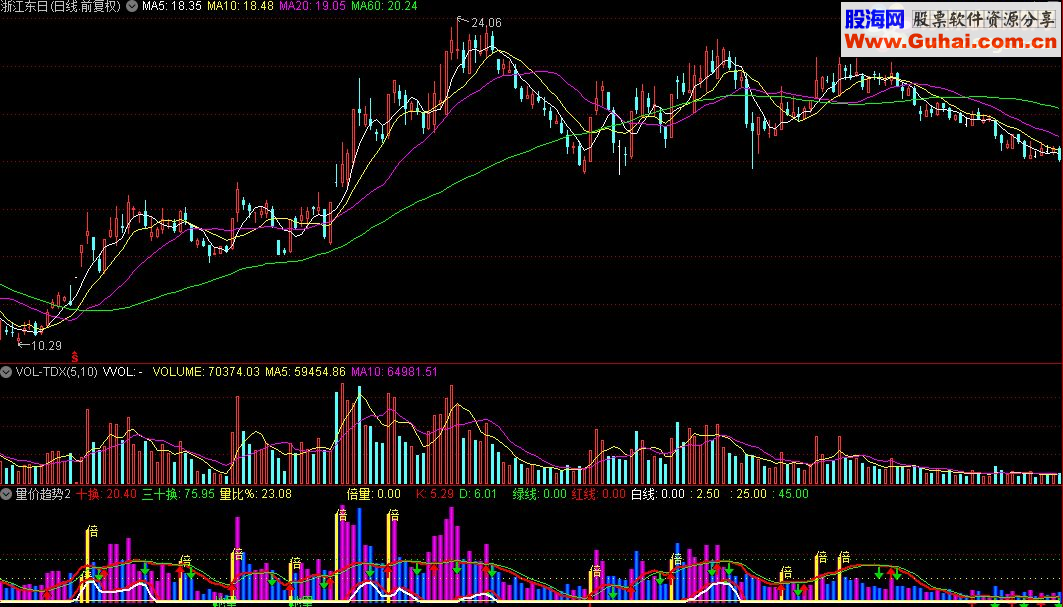Select the MA20: 19.05 label

coord(312,6)
